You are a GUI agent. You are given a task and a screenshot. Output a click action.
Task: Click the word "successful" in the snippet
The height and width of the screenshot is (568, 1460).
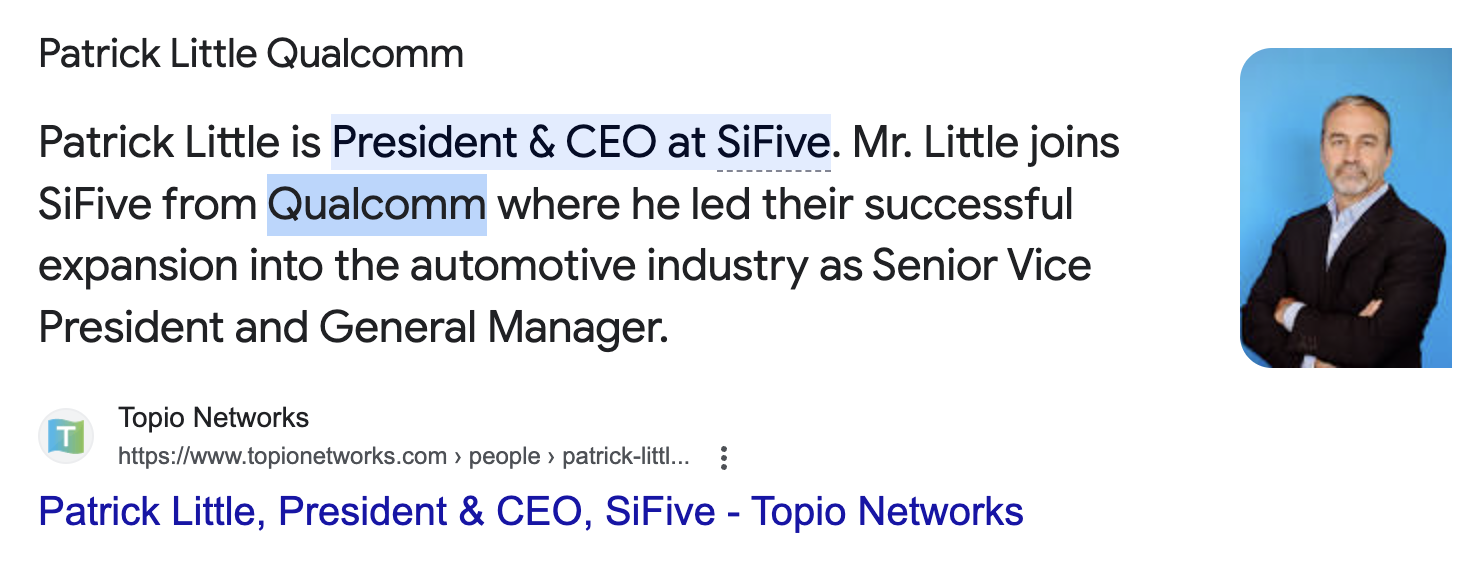click(x=968, y=205)
